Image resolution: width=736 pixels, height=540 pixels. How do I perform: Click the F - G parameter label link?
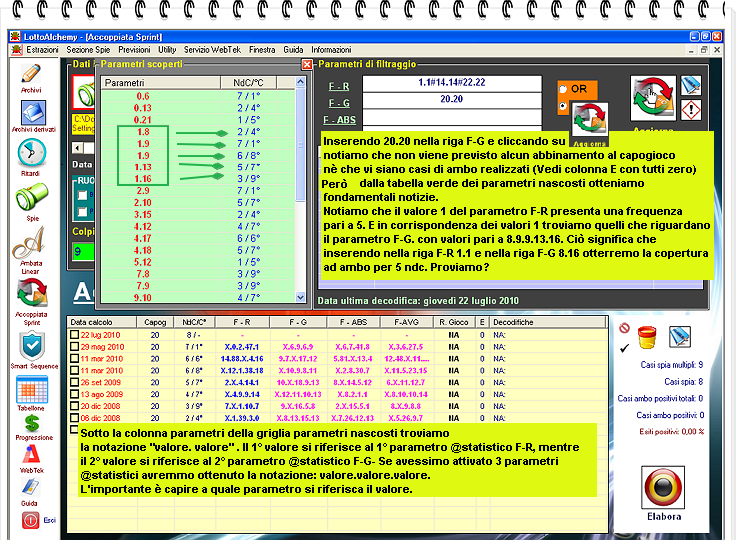339,103
